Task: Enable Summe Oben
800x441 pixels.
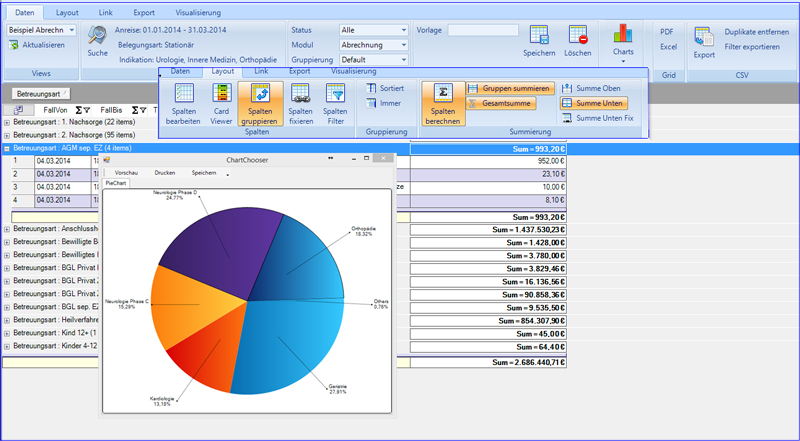Action: pos(591,88)
